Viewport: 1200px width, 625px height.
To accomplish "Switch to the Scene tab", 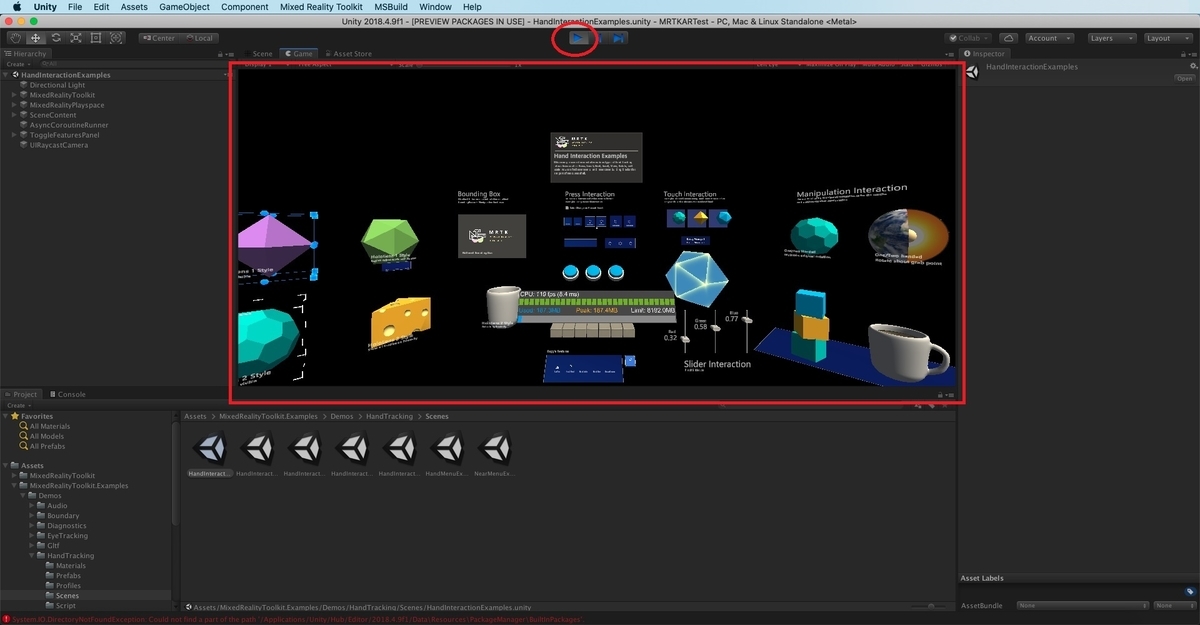I will (x=258, y=54).
